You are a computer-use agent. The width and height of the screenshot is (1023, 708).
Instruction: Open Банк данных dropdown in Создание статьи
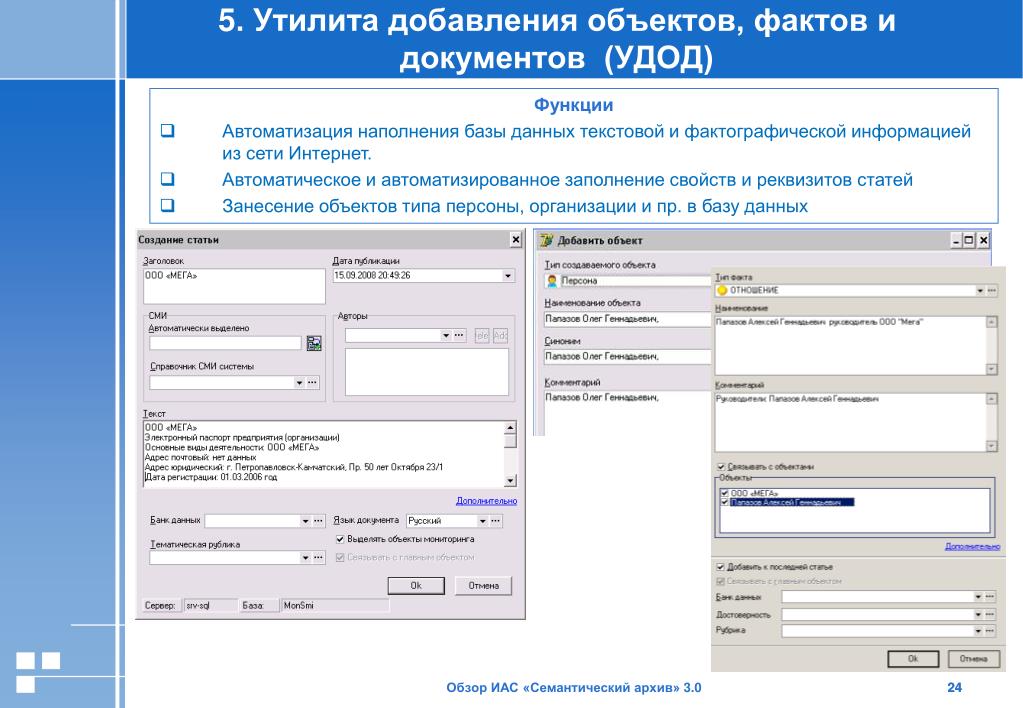tap(305, 521)
